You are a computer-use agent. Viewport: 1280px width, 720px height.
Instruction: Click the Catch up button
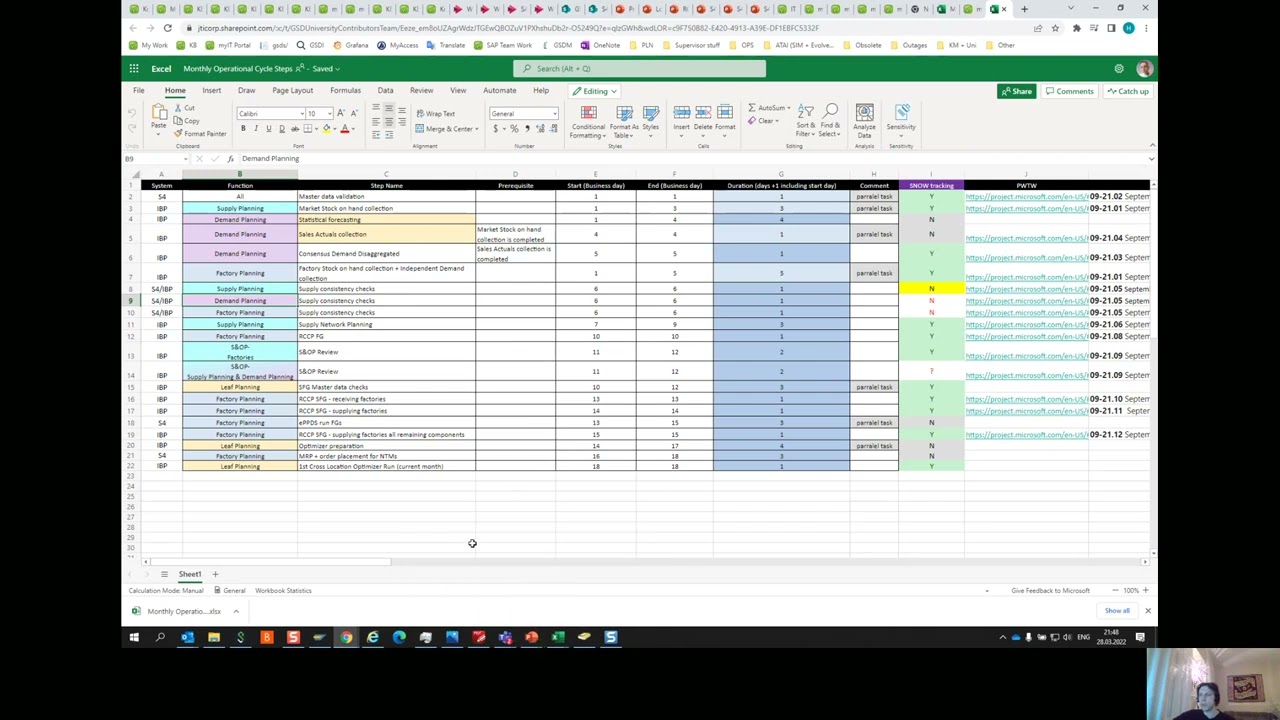[x=1128, y=91]
